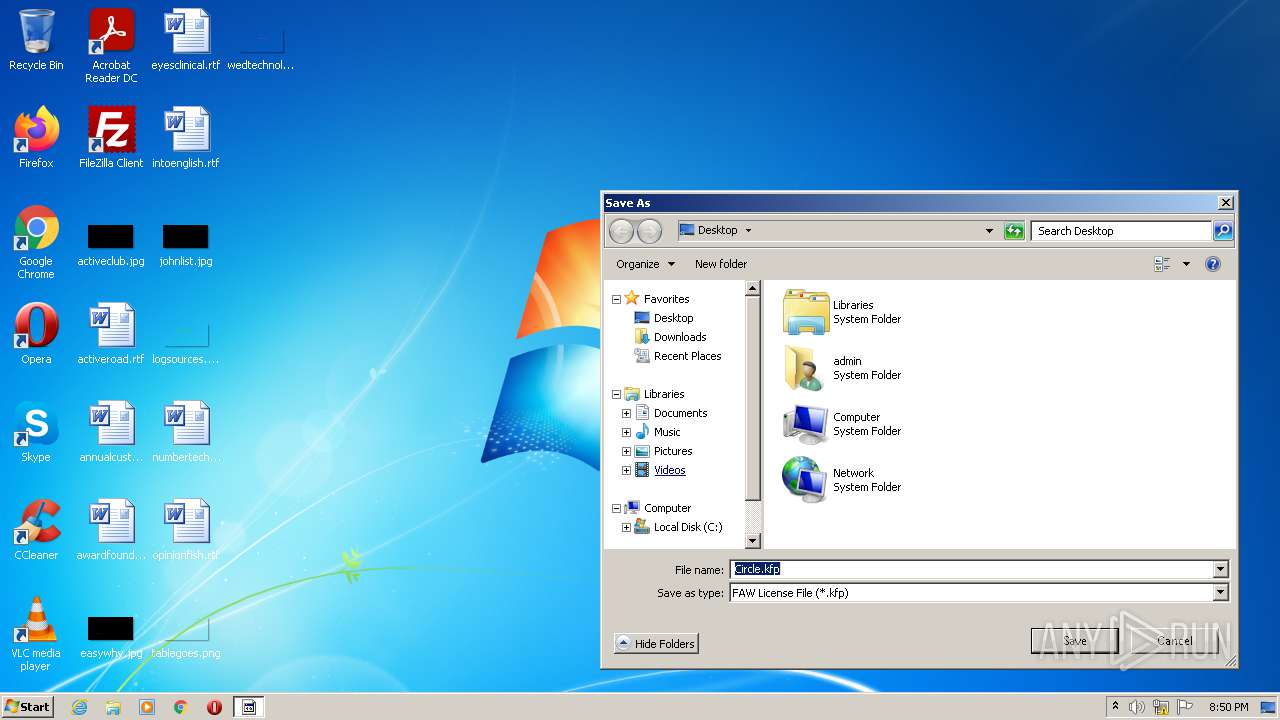The width and height of the screenshot is (1280, 720).
Task: Select Downloads under Favorites
Action: point(670,337)
